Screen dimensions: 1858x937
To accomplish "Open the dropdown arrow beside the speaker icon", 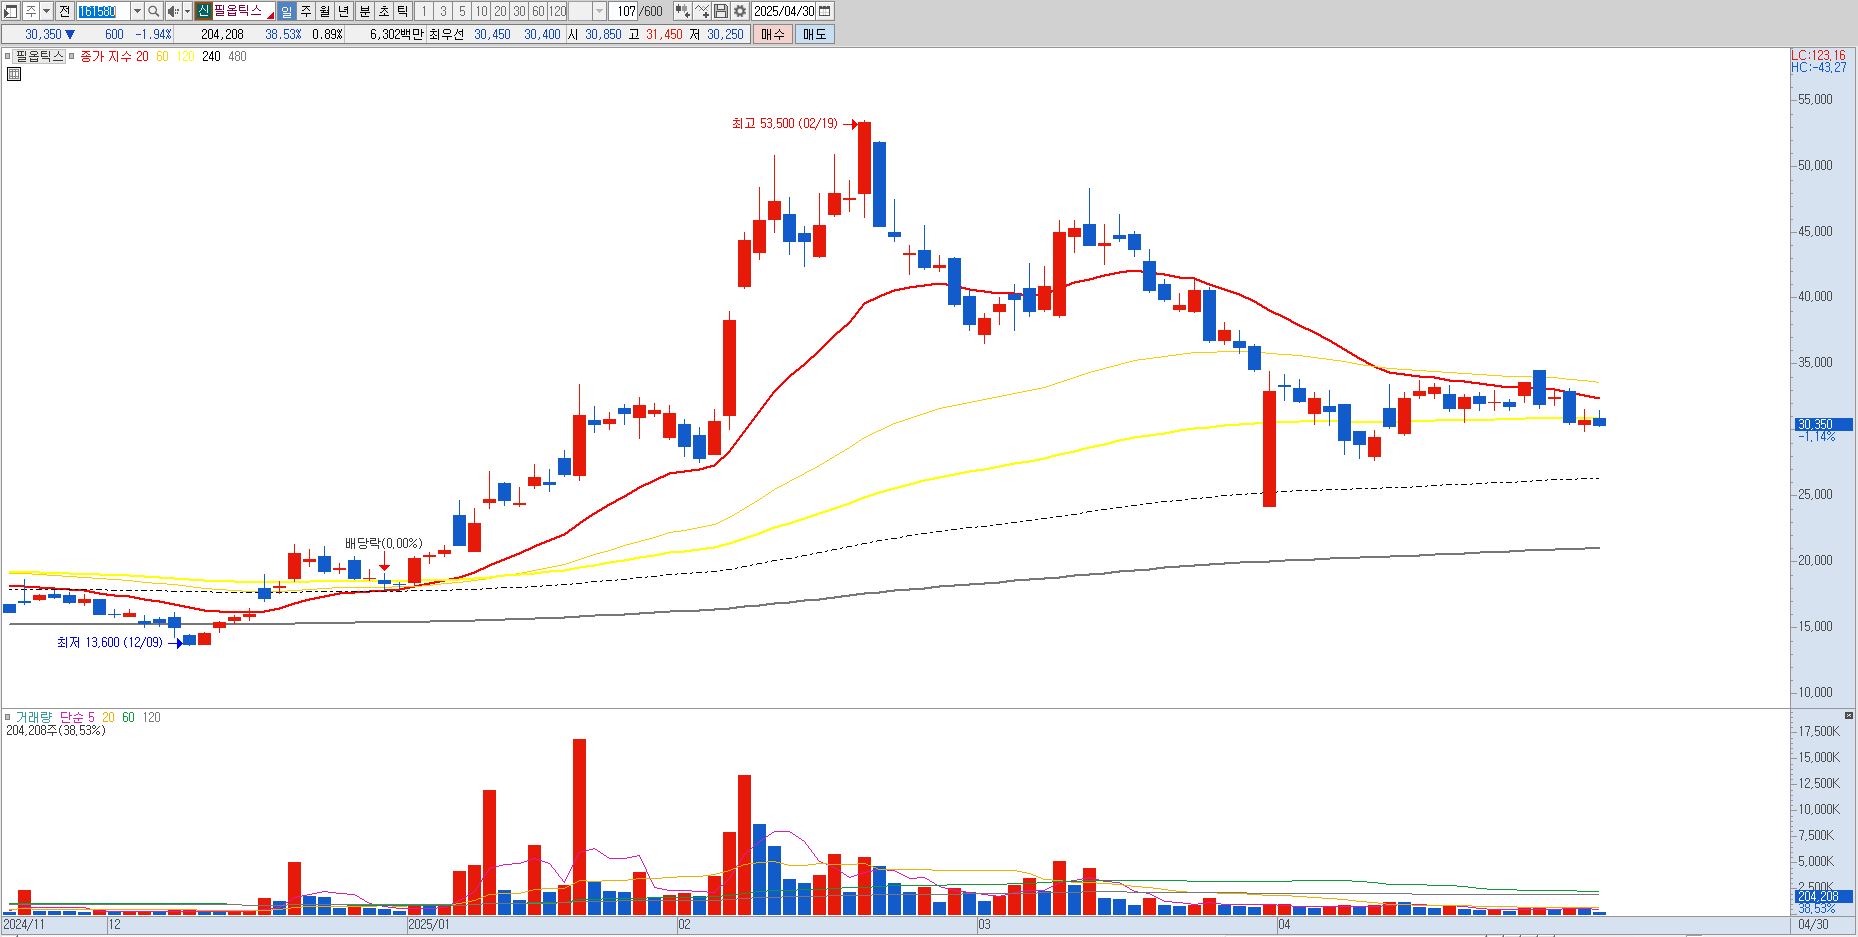I will click(187, 11).
